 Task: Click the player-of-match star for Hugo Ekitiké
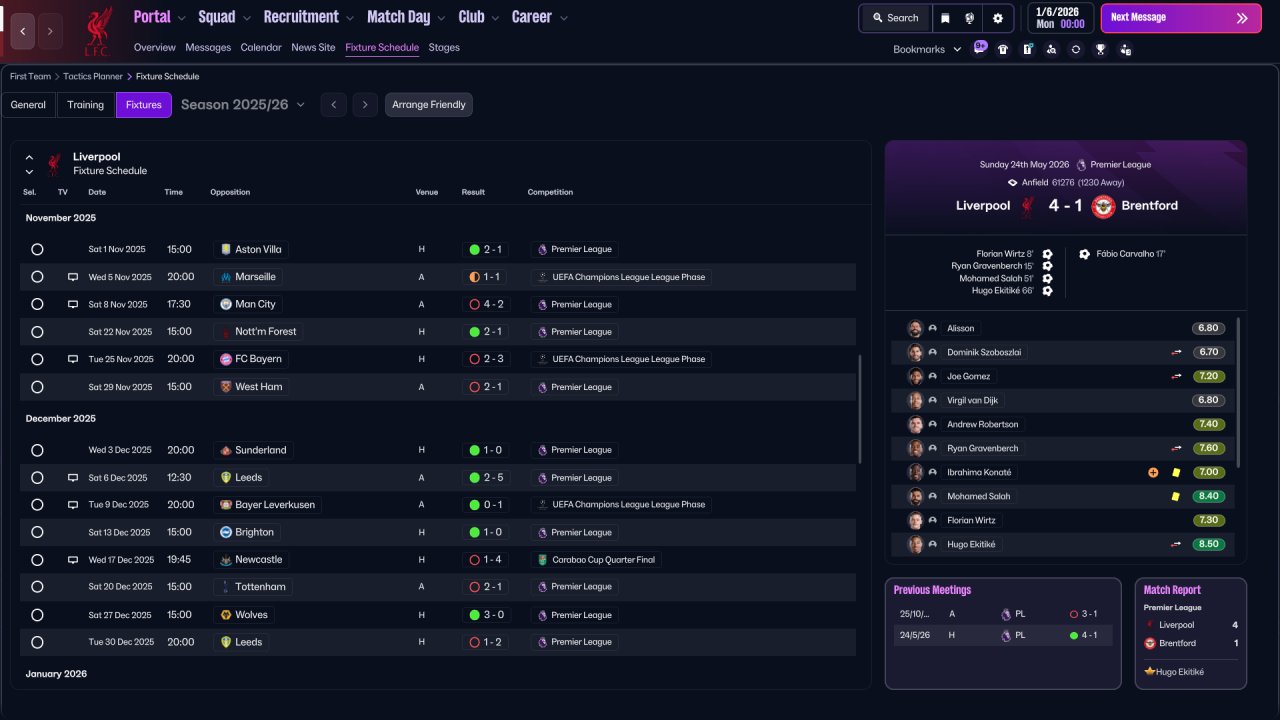point(1150,672)
